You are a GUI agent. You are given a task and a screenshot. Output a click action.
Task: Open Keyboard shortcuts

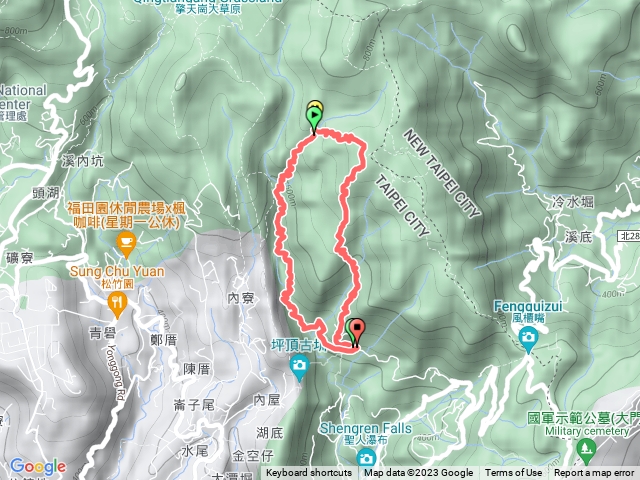pos(309,473)
